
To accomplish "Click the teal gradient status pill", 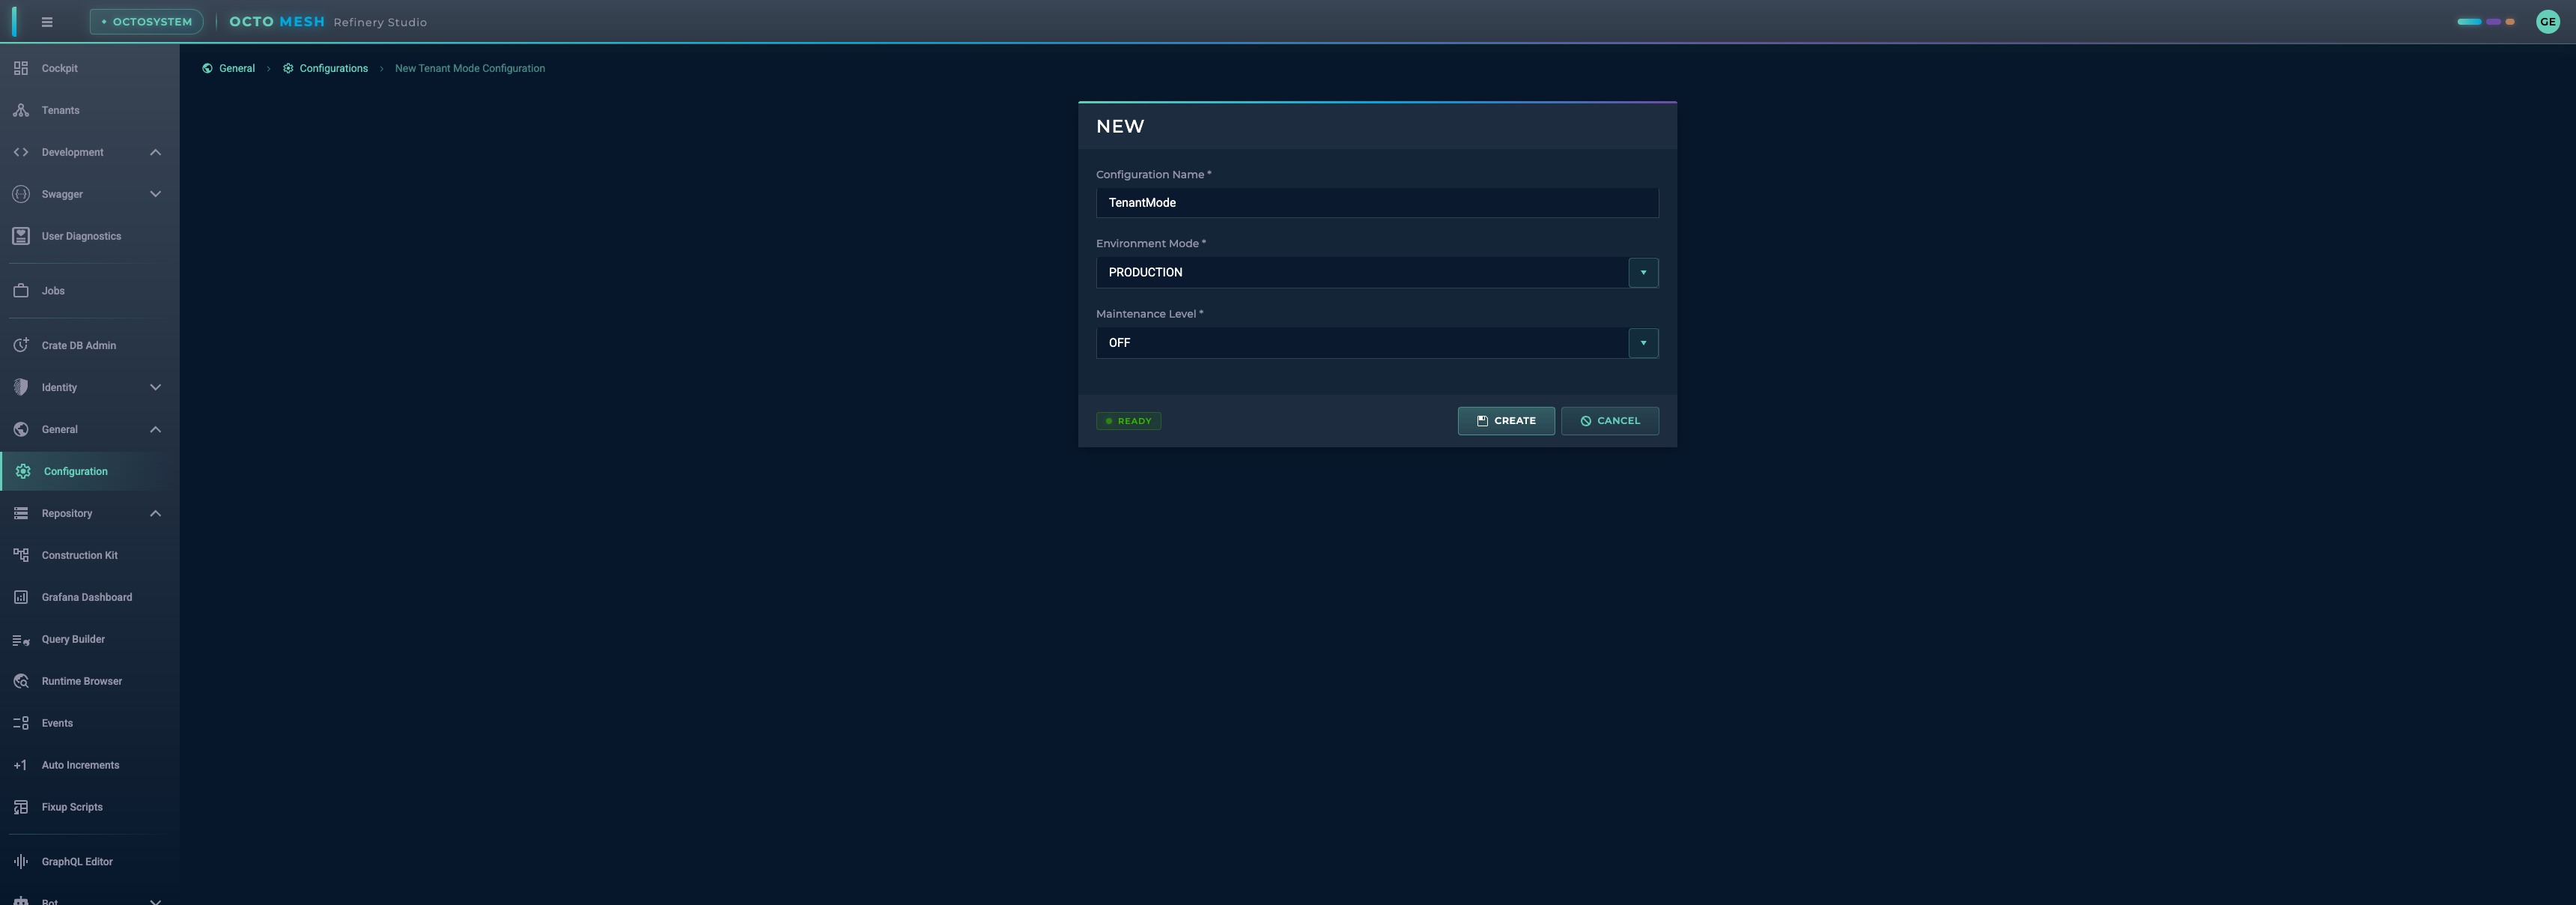I will pos(2469,21).
